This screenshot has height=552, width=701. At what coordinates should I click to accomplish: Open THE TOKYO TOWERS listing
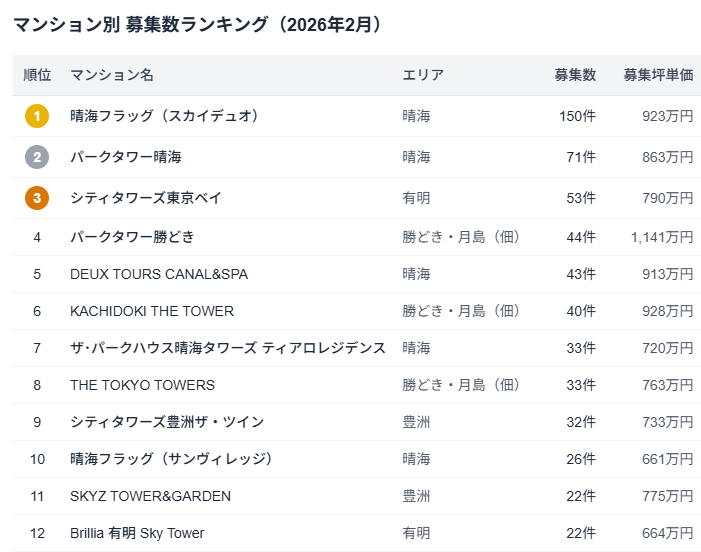[142, 385]
